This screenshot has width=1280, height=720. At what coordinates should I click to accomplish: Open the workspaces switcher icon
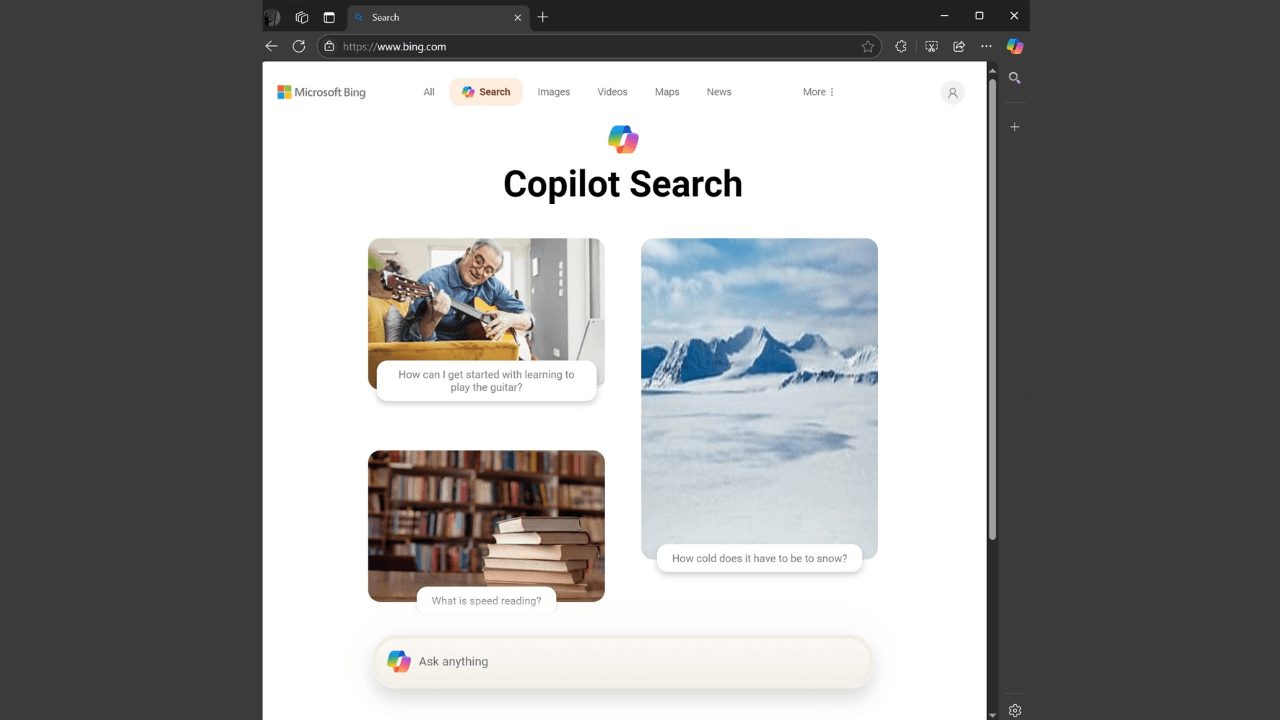(301, 17)
